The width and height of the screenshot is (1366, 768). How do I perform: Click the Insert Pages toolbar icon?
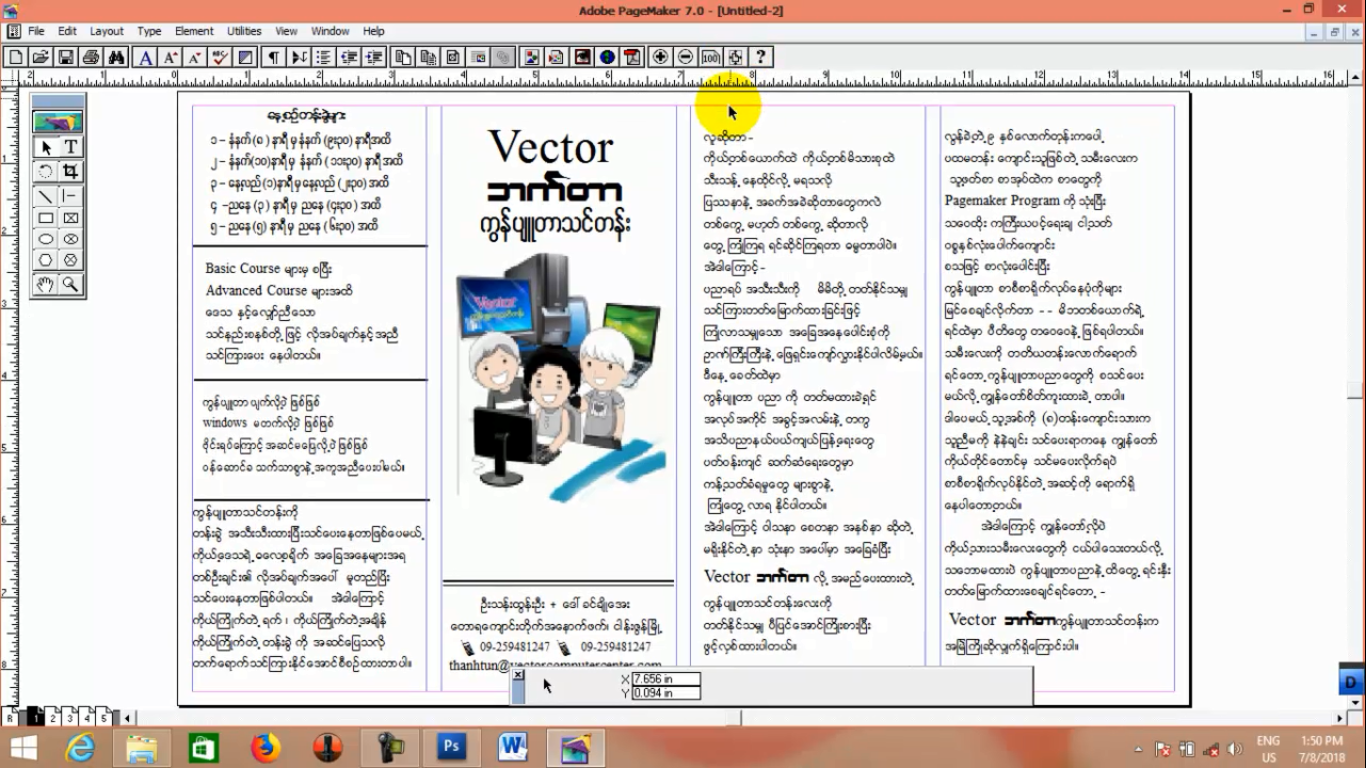click(404, 57)
